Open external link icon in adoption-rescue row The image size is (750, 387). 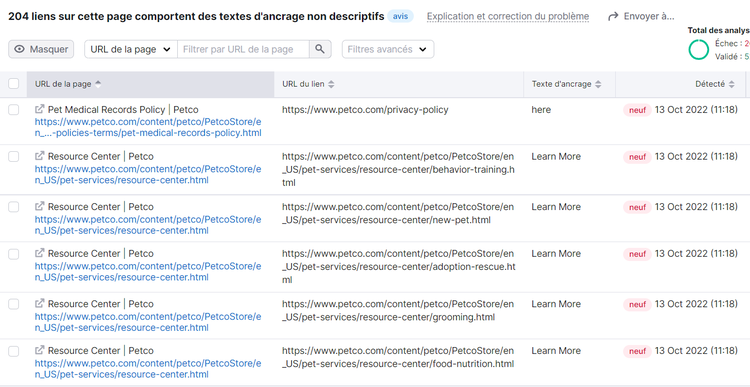[40, 253]
